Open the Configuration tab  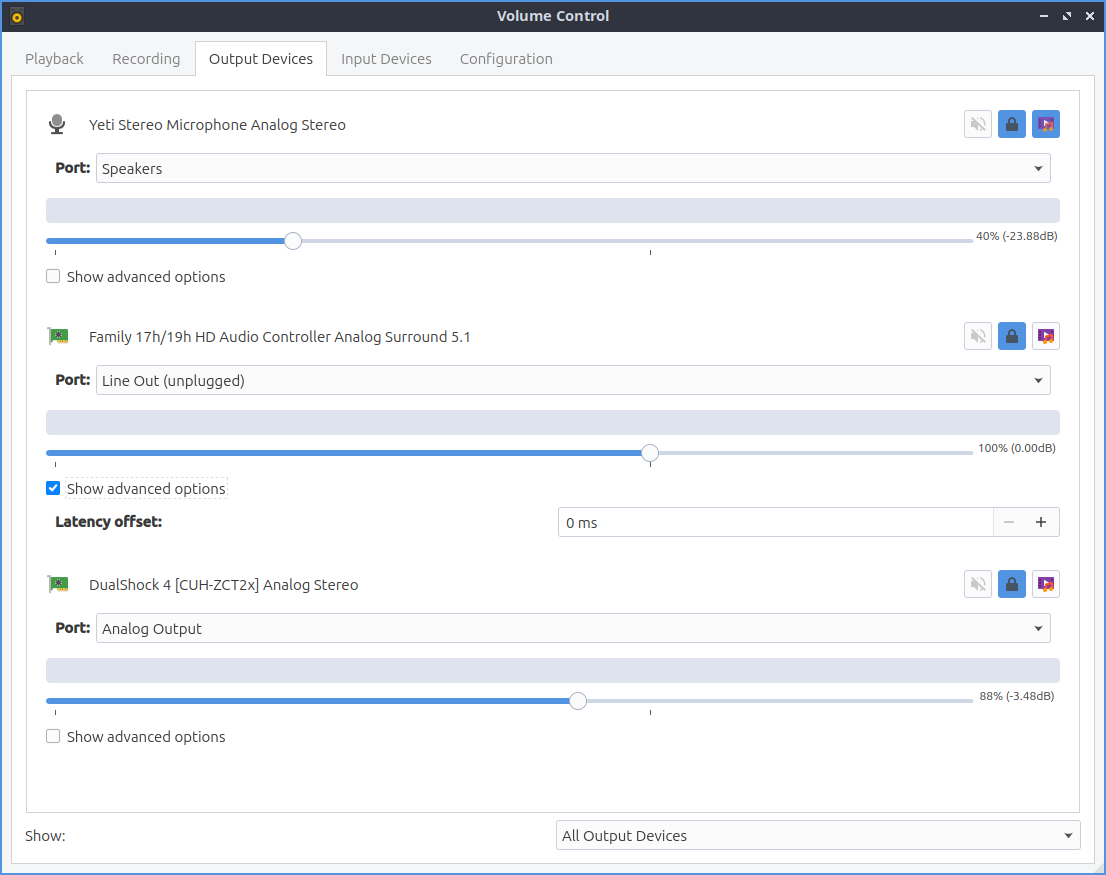[506, 59]
